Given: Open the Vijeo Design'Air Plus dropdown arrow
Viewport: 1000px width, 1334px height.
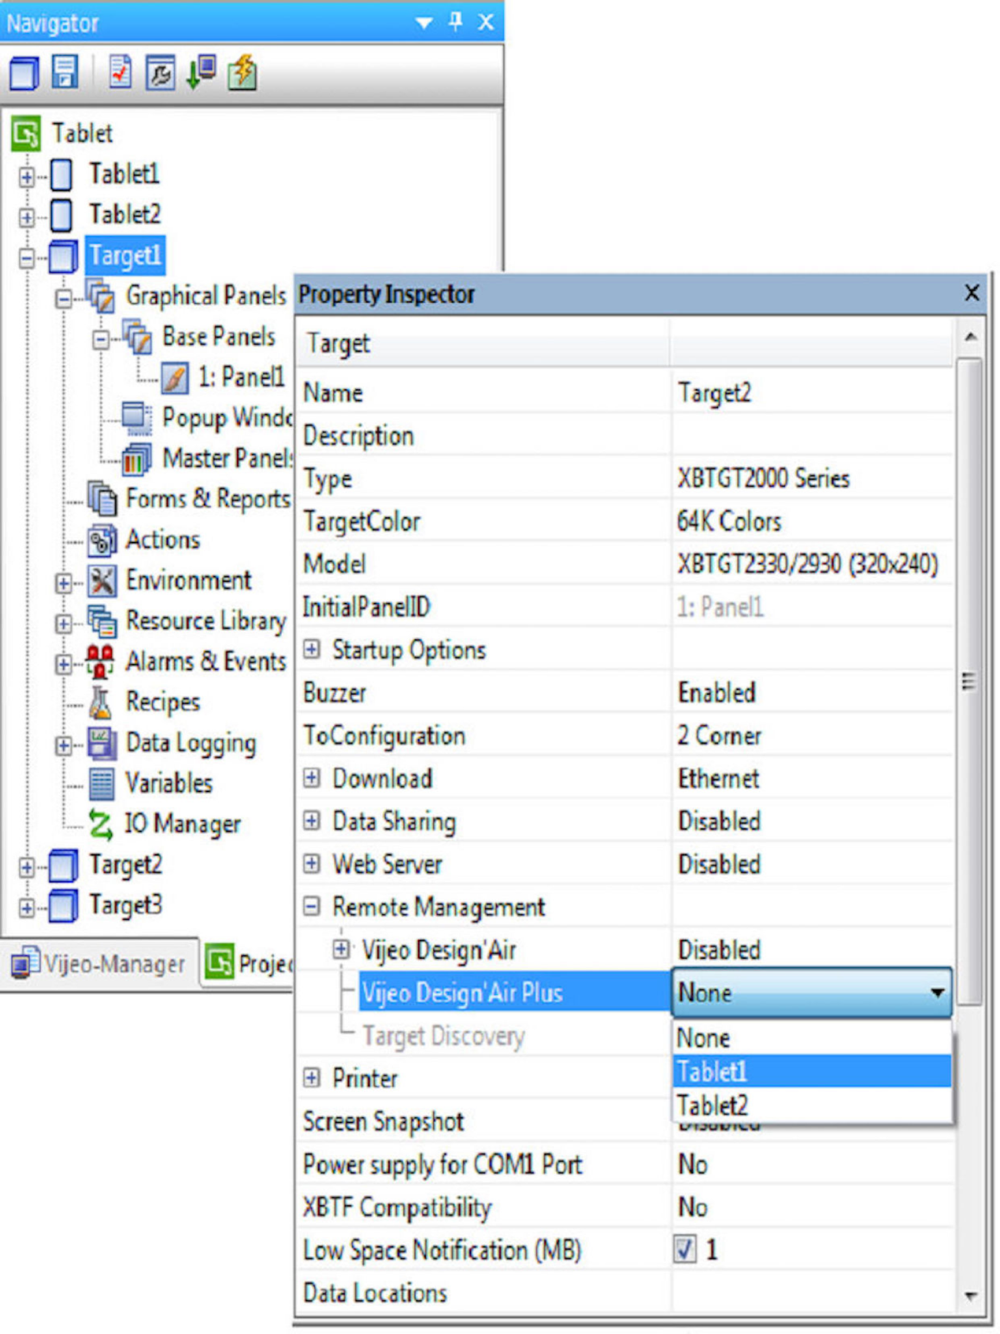Looking at the screenshot, I should pos(937,993).
